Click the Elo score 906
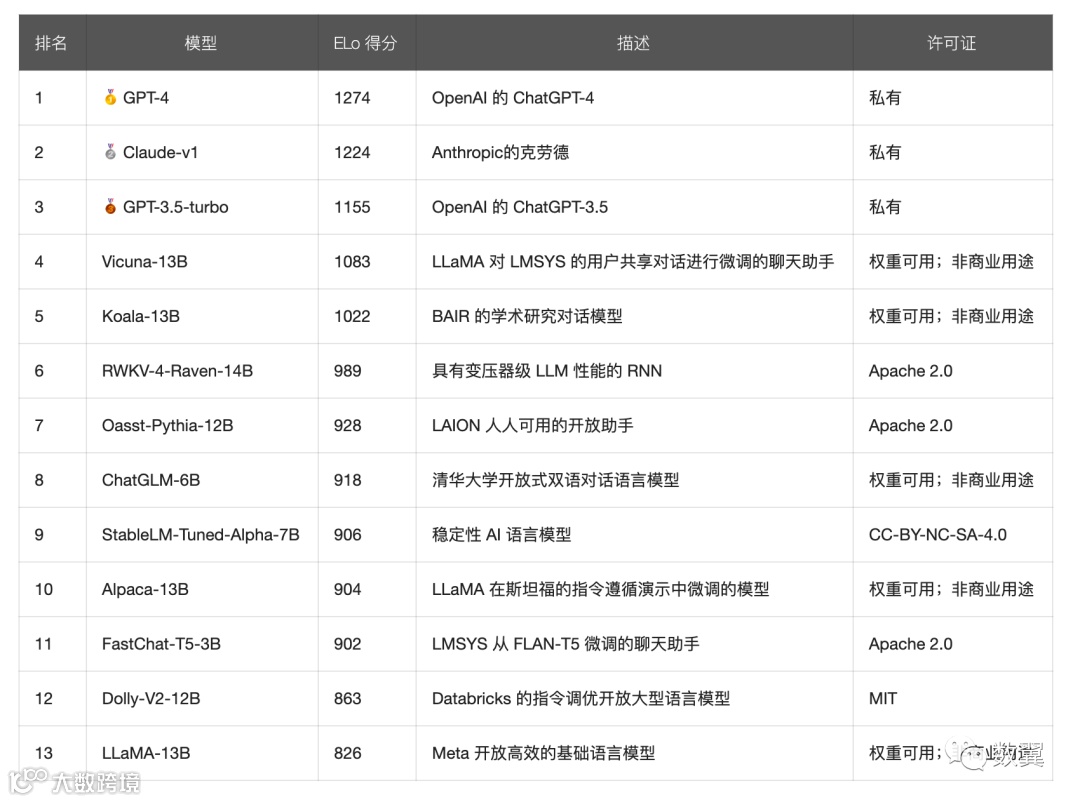Screen dimensions: 1080x802 (x=347, y=534)
